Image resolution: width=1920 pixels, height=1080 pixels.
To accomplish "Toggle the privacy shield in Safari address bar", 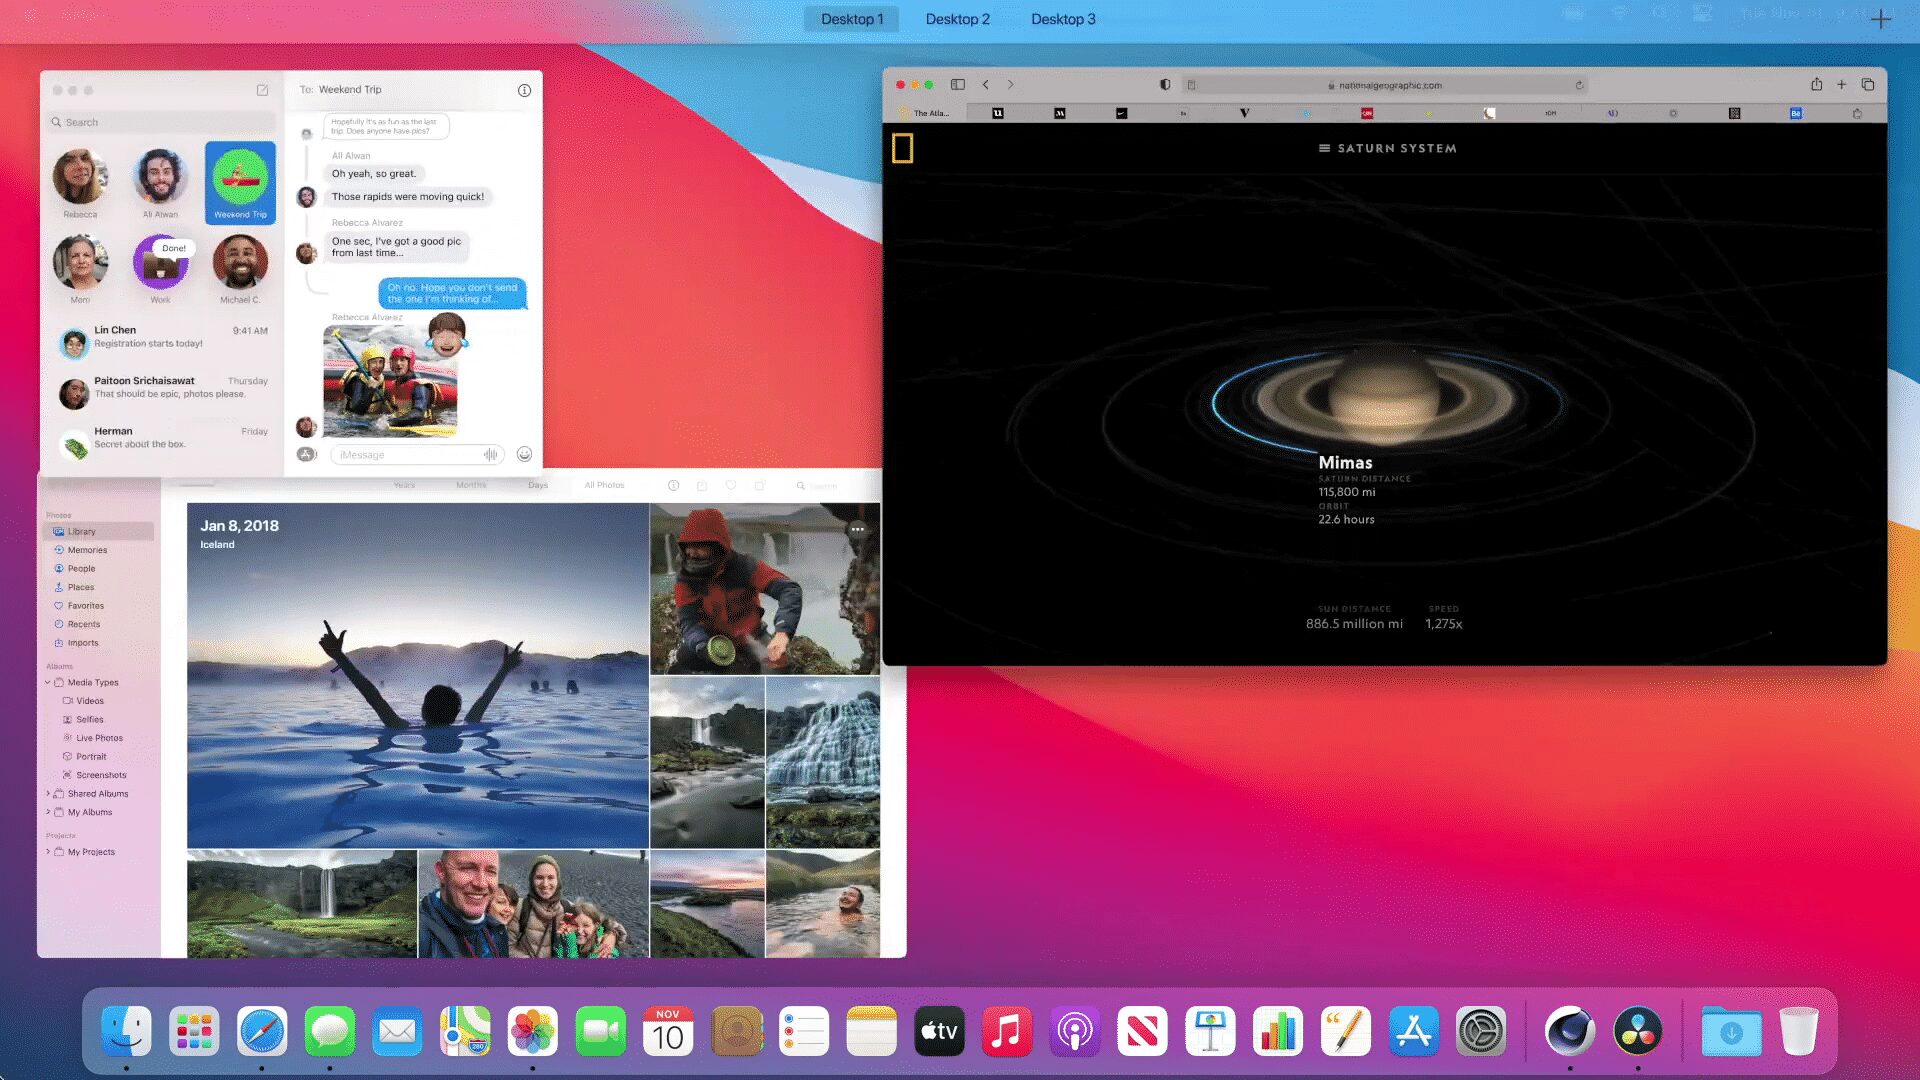I will [x=1163, y=85].
